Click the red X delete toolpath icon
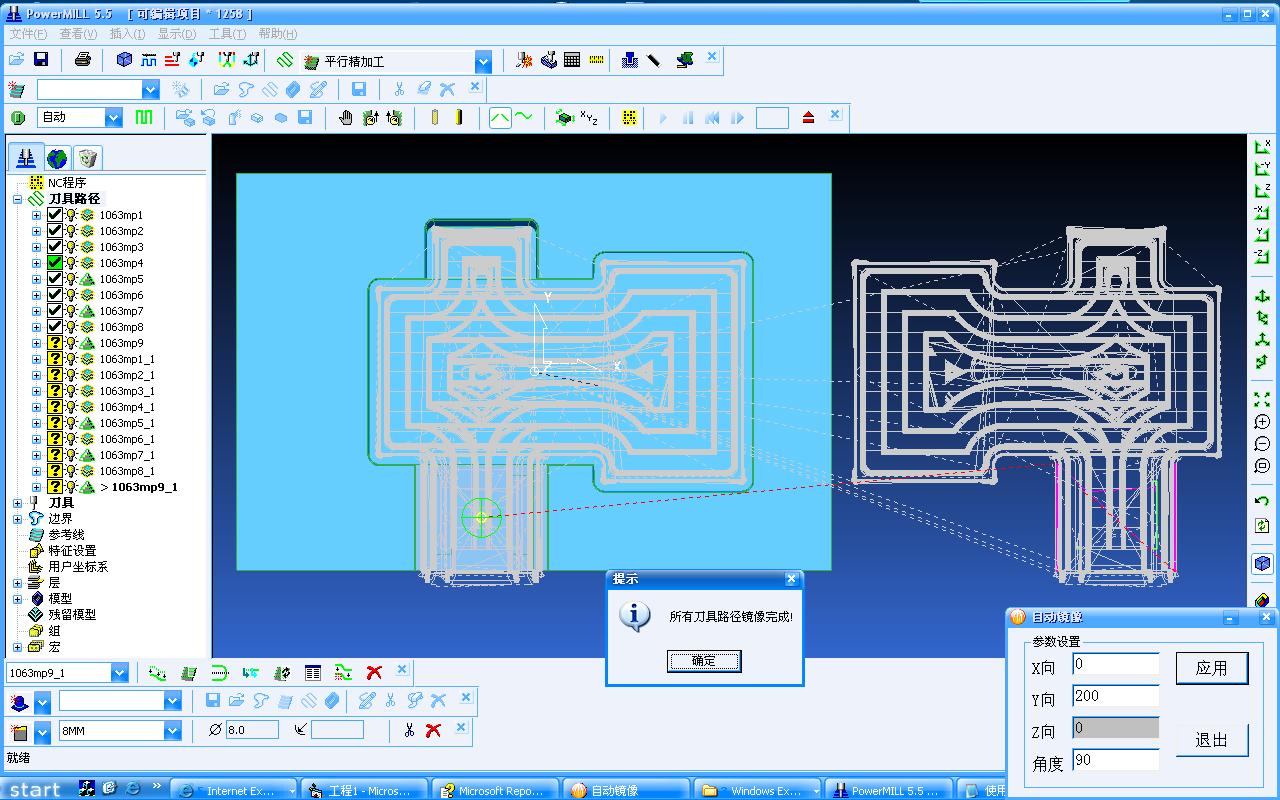This screenshot has height=800, width=1280. (374, 673)
